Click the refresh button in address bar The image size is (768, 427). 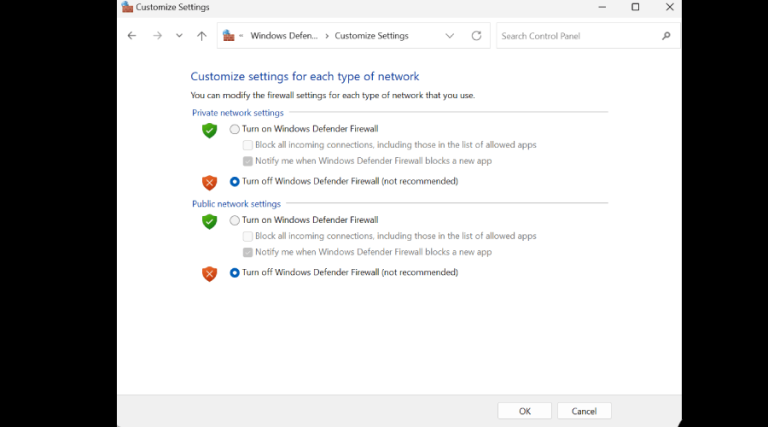[476, 36]
